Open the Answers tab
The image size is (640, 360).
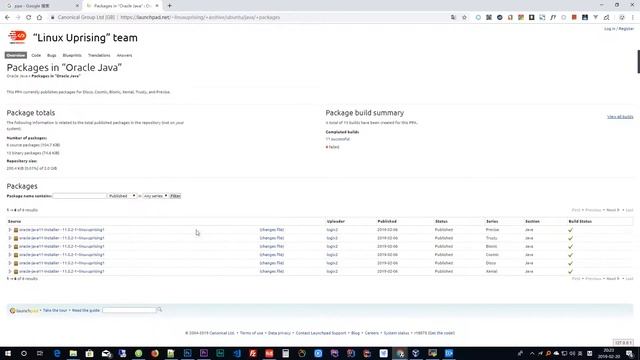(124, 55)
